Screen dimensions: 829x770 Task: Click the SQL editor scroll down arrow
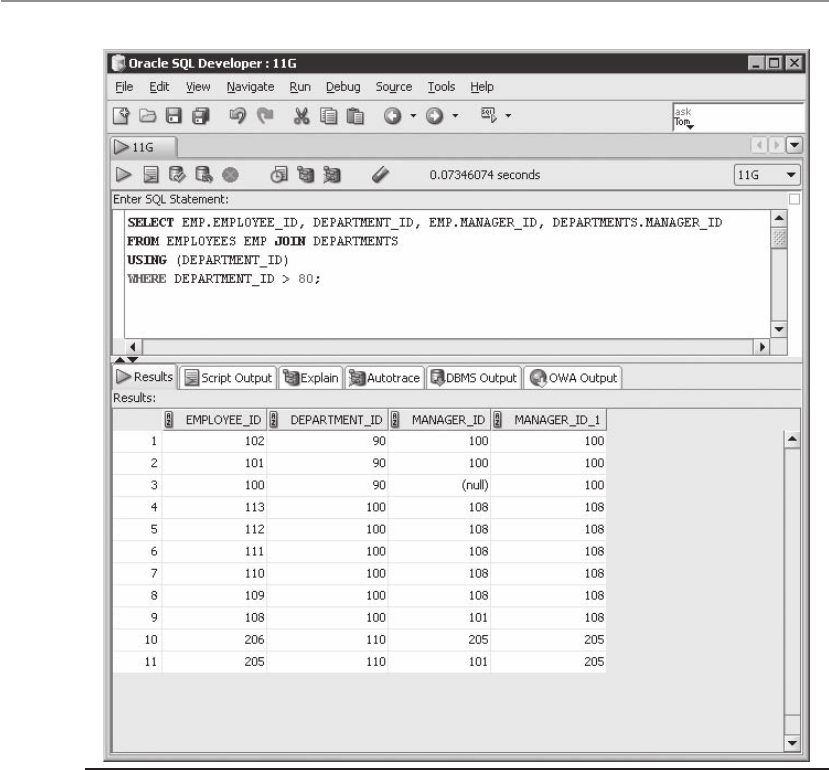pos(779,329)
